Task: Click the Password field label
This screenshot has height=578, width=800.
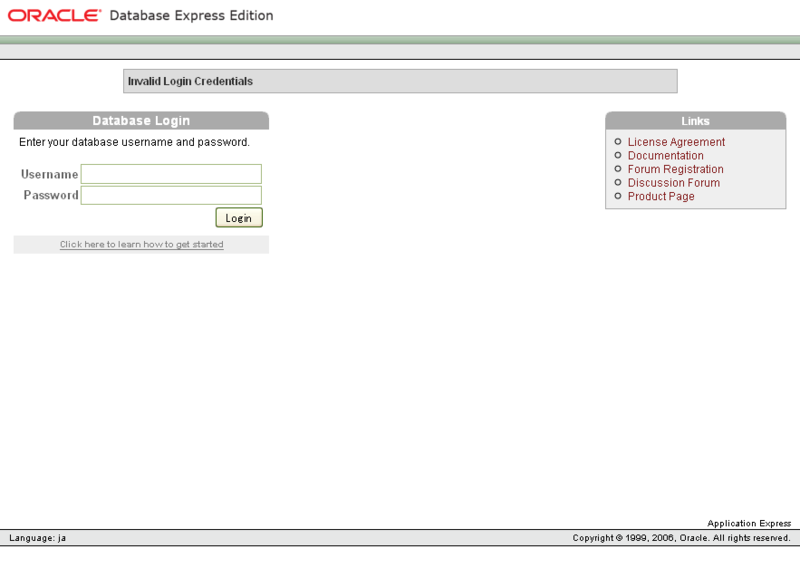Action: (51, 195)
